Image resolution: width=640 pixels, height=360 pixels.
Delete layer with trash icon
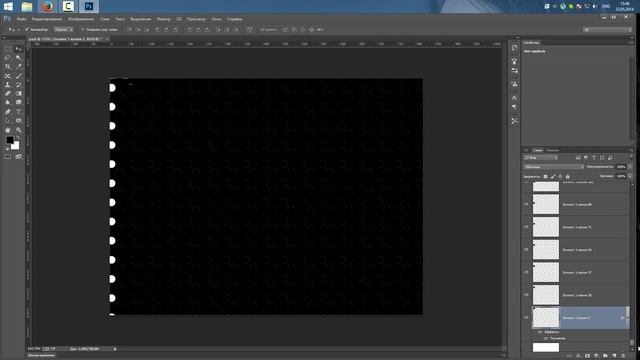coord(623,356)
